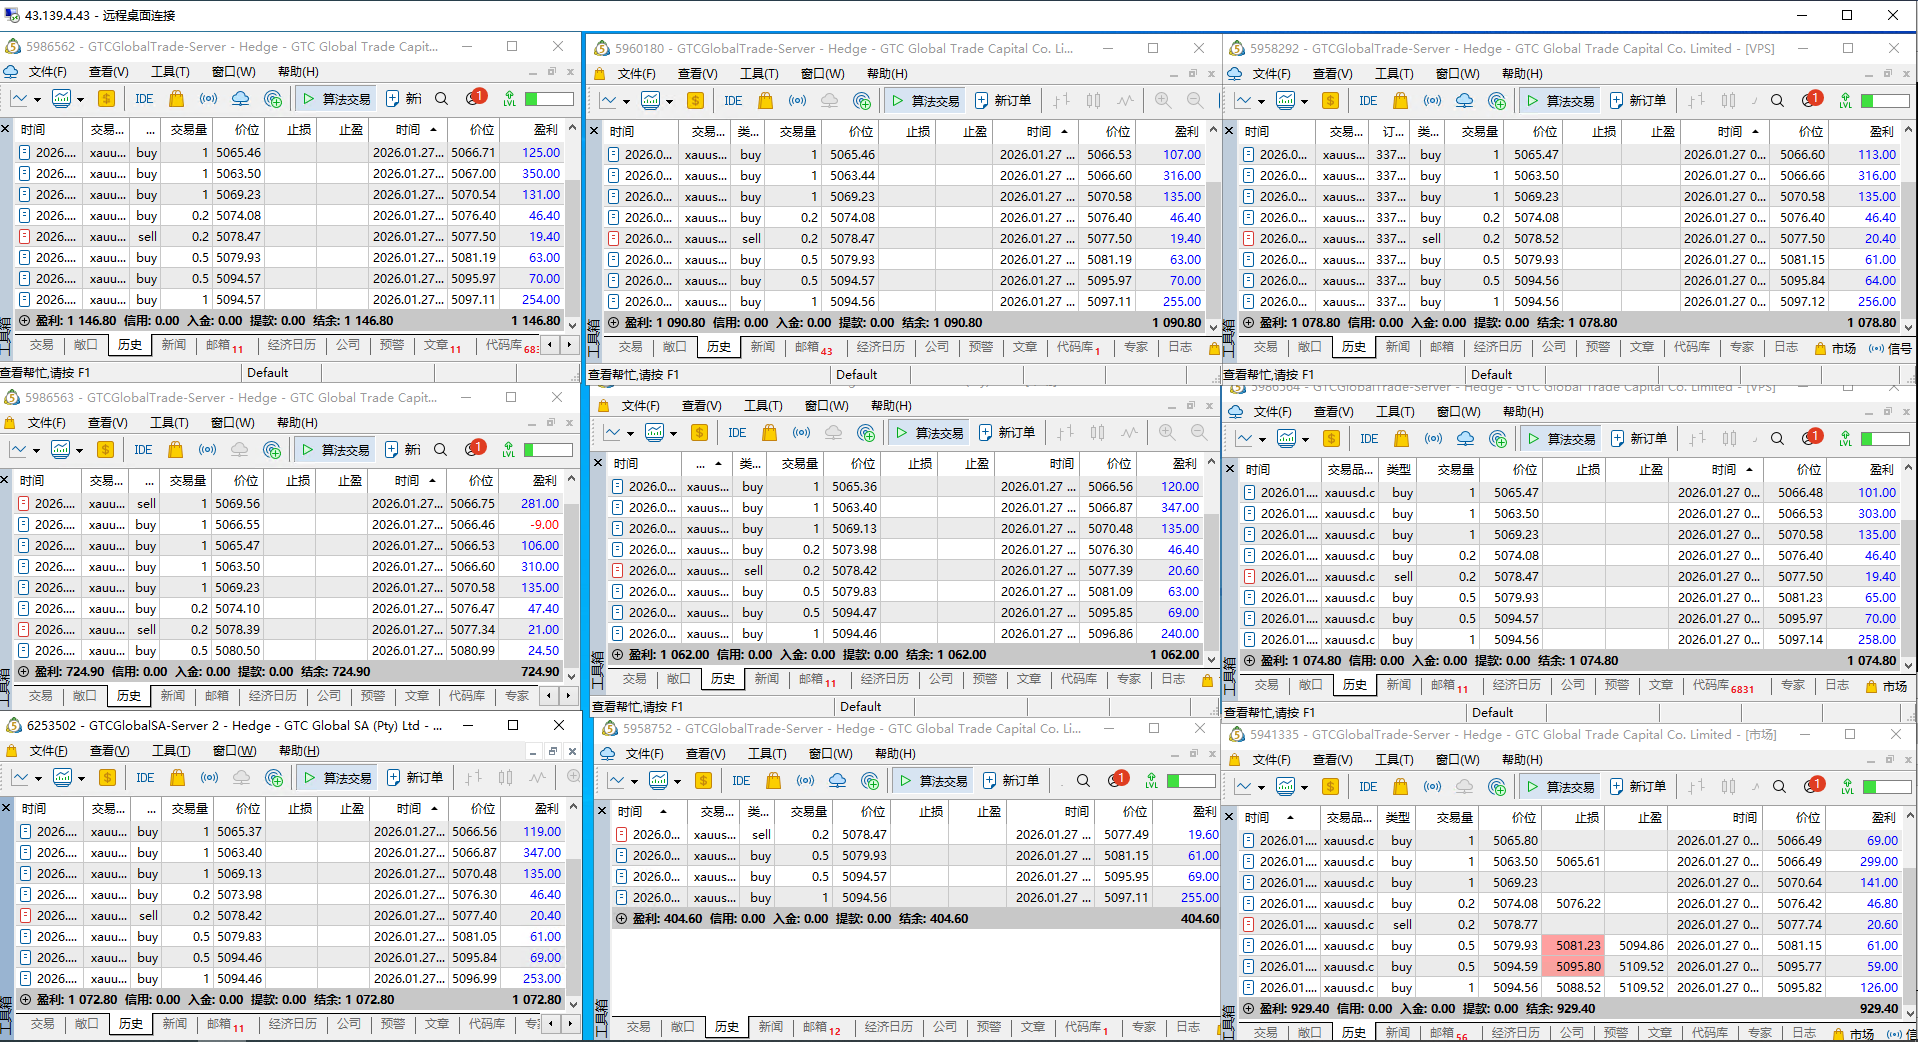Click 新订单 button in 5960180 window
Viewport: 1918px width, 1042px height.
(1002, 101)
